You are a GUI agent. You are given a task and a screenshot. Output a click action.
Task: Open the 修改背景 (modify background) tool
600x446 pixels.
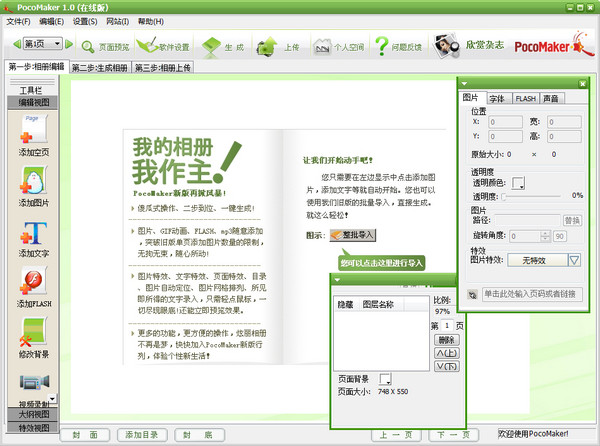32,333
